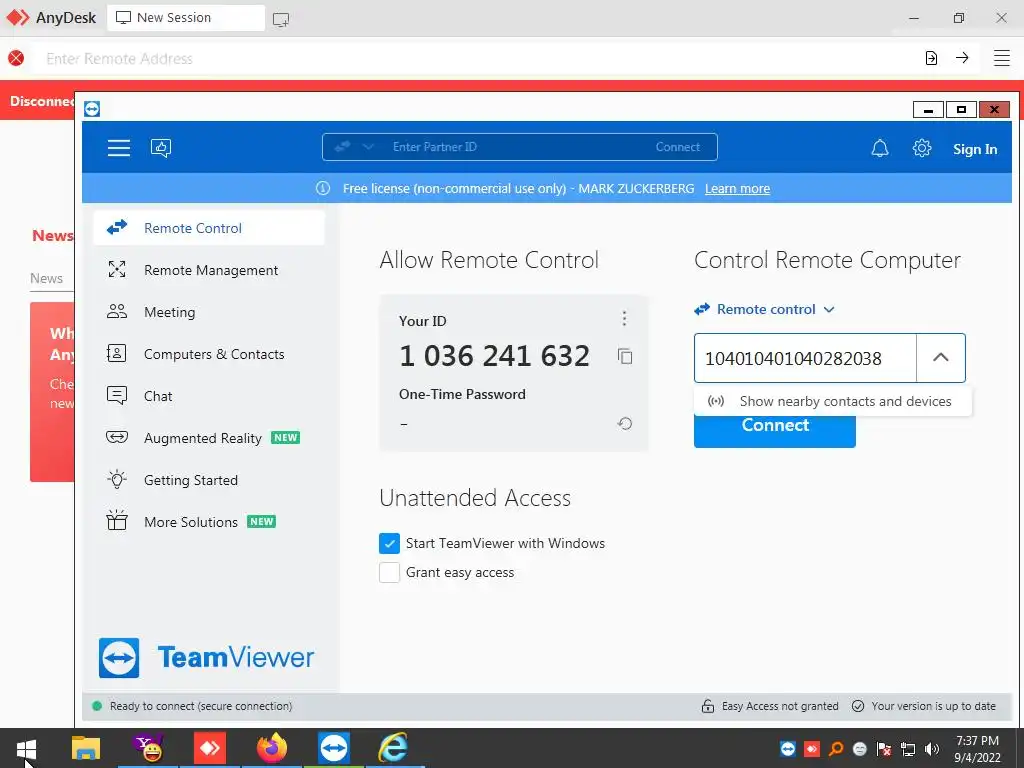Open File Explorer from the taskbar
The height and width of the screenshot is (768, 1024).
86,748
